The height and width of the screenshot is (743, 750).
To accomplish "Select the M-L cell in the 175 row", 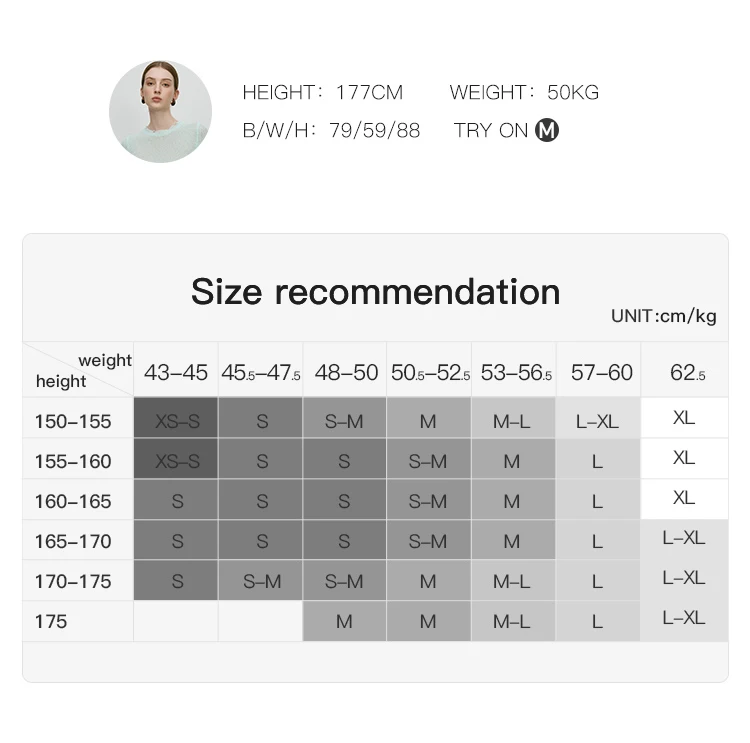I will [513, 621].
